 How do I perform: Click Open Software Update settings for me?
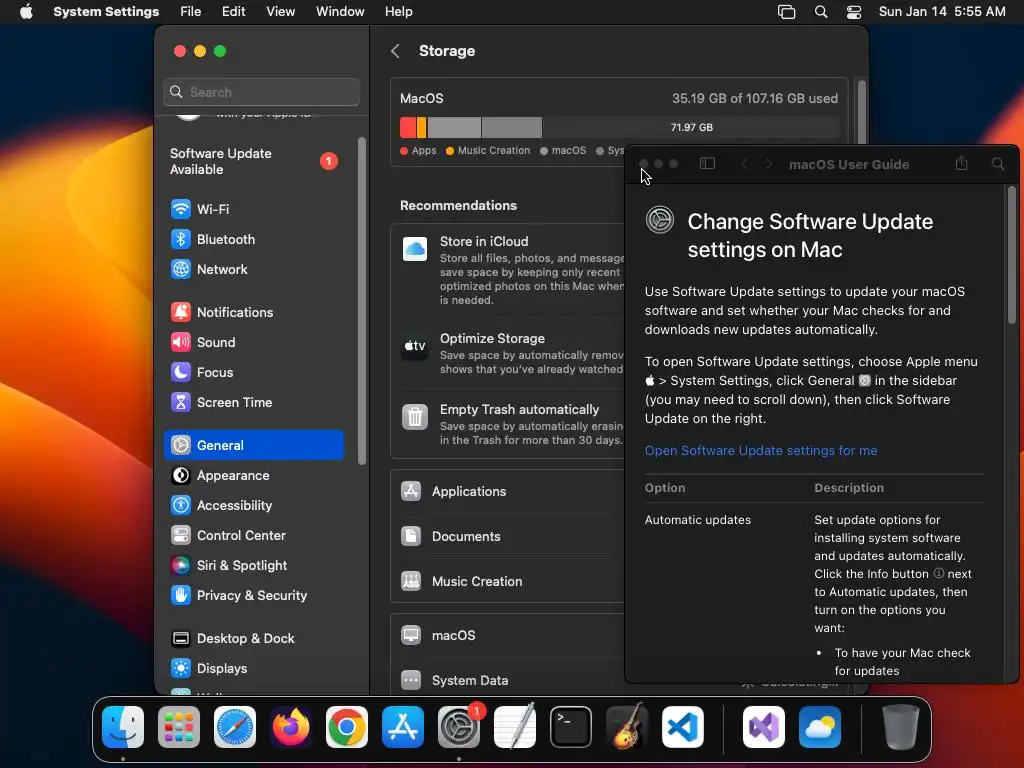click(x=761, y=451)
